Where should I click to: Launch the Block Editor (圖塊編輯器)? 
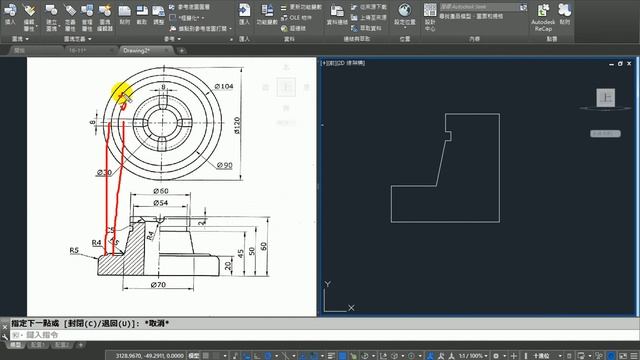click(x=105, y=18)
